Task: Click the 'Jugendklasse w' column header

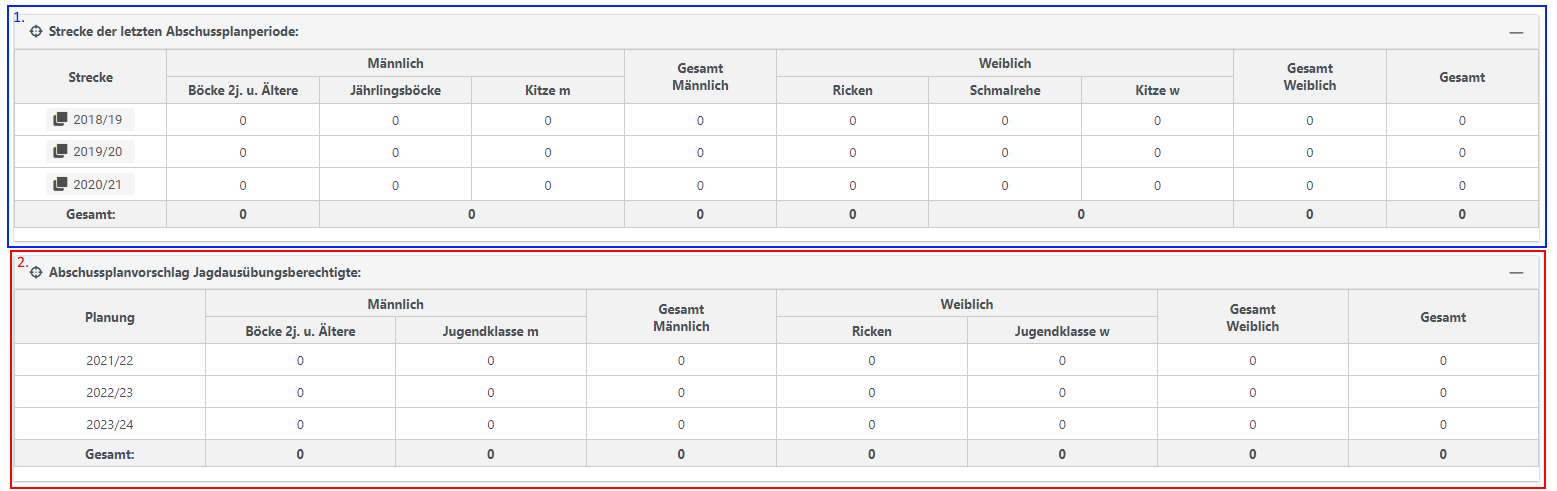Action: [1061, 331]
